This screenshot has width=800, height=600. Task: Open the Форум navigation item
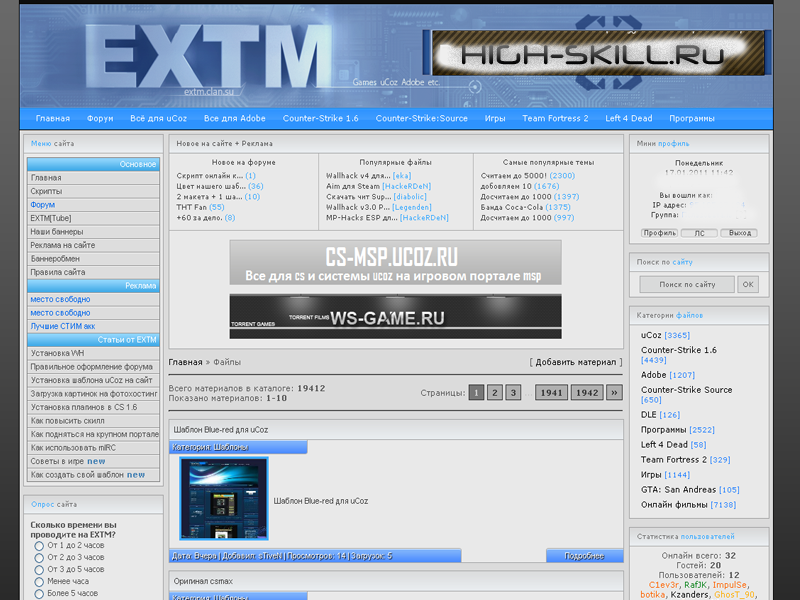[x=100, y=118]
